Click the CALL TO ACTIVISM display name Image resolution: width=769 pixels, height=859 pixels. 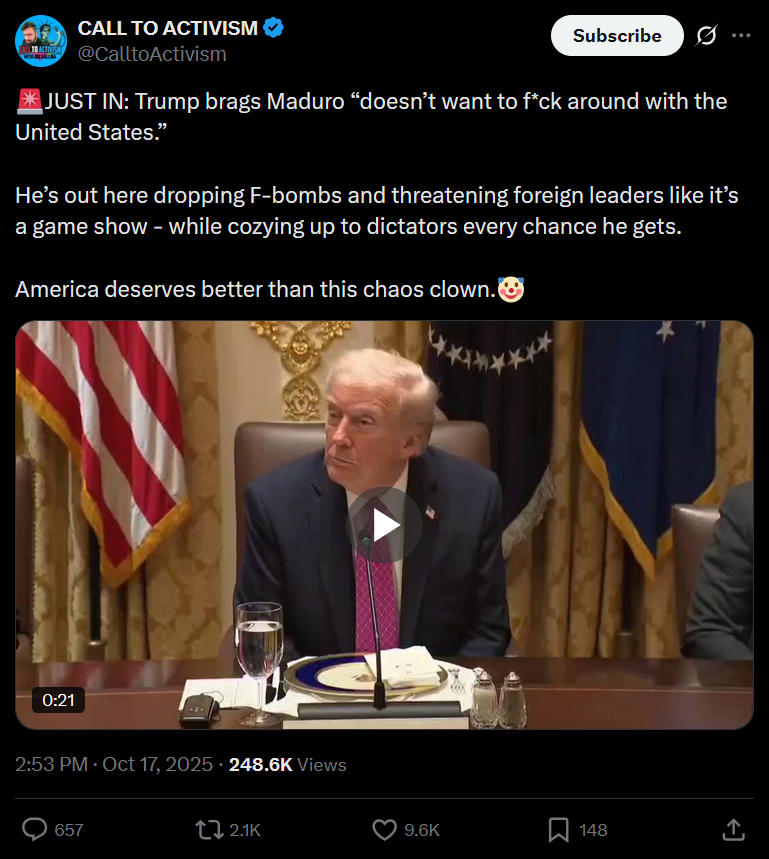[x=168, y=28]
